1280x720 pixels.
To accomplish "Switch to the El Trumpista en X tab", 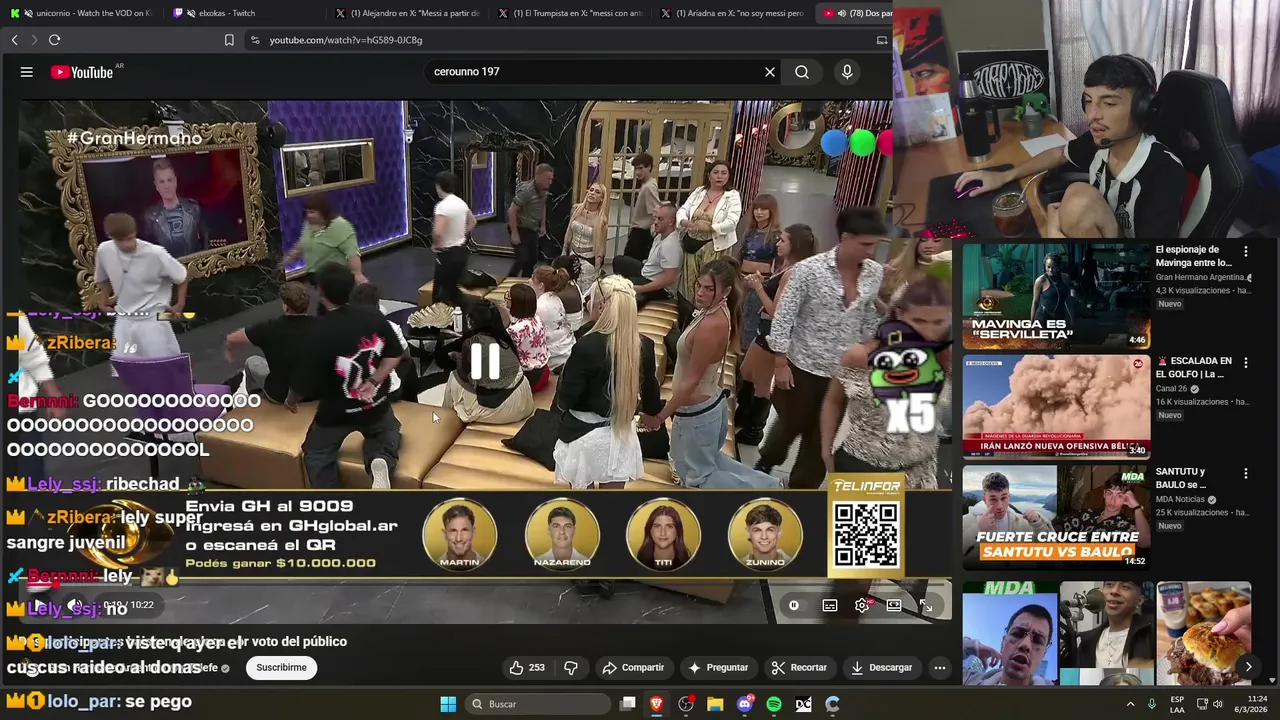I will tap(570, 13).
